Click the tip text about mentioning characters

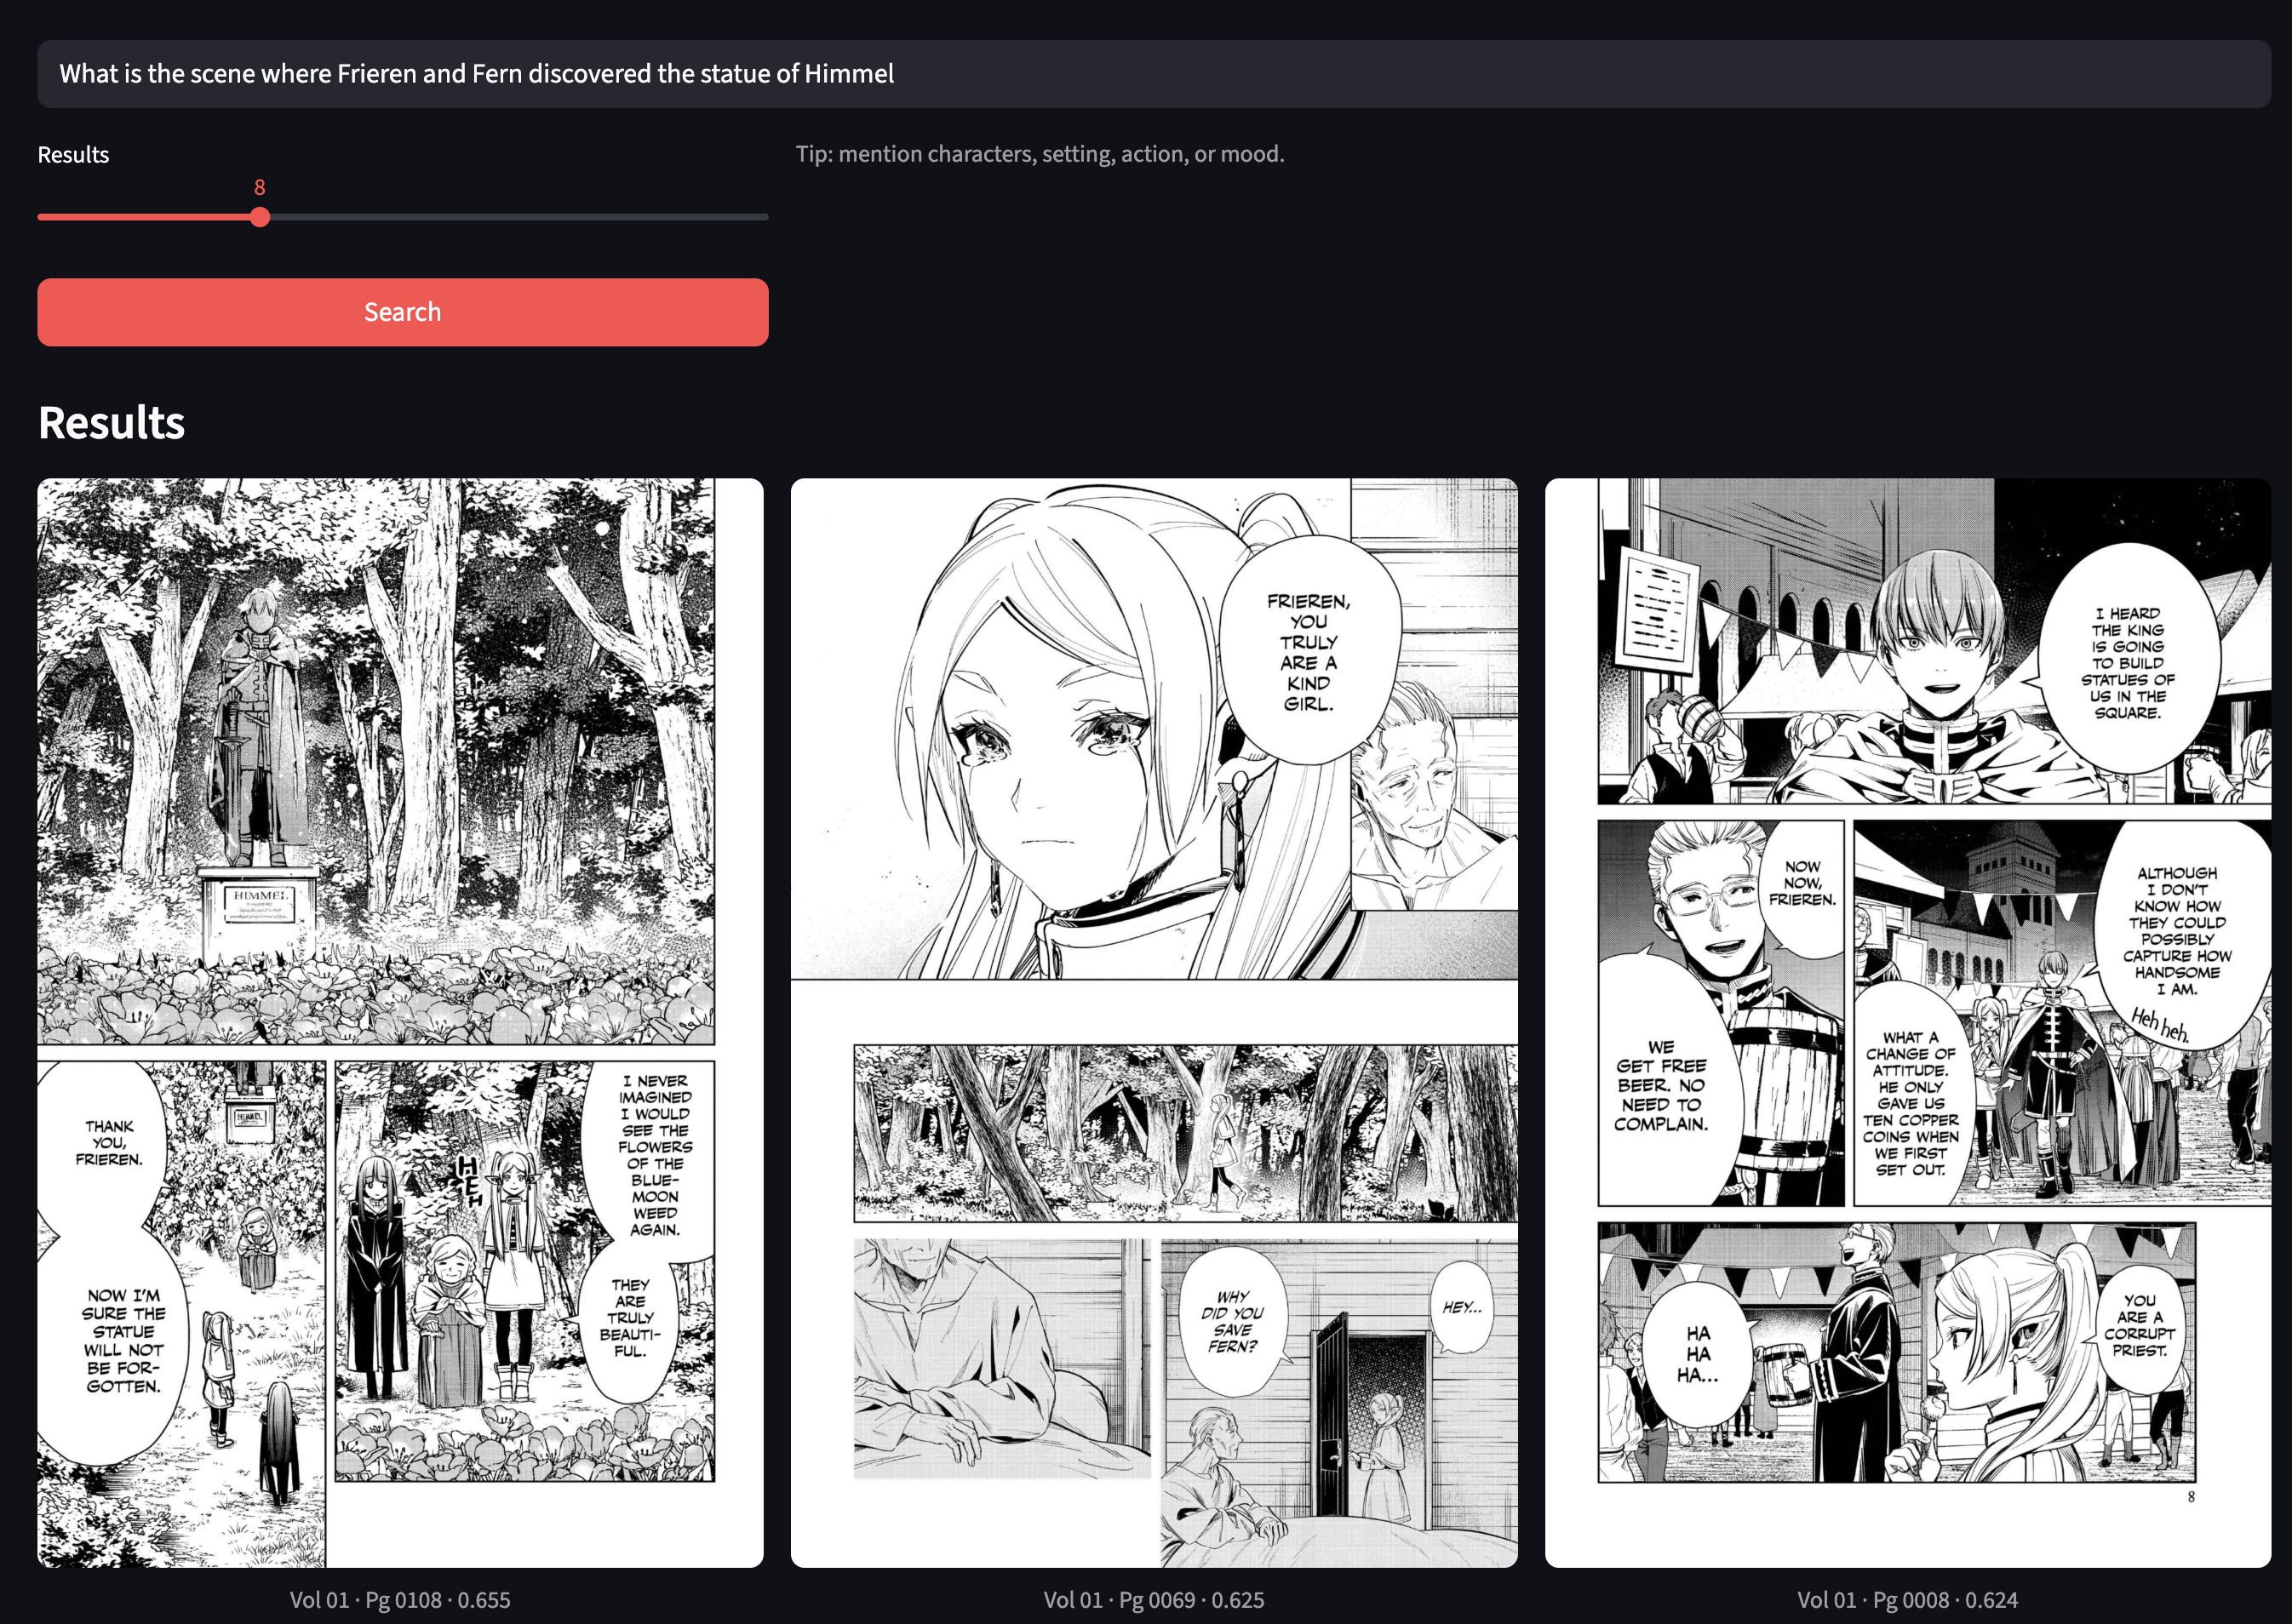coord(1040,154)
